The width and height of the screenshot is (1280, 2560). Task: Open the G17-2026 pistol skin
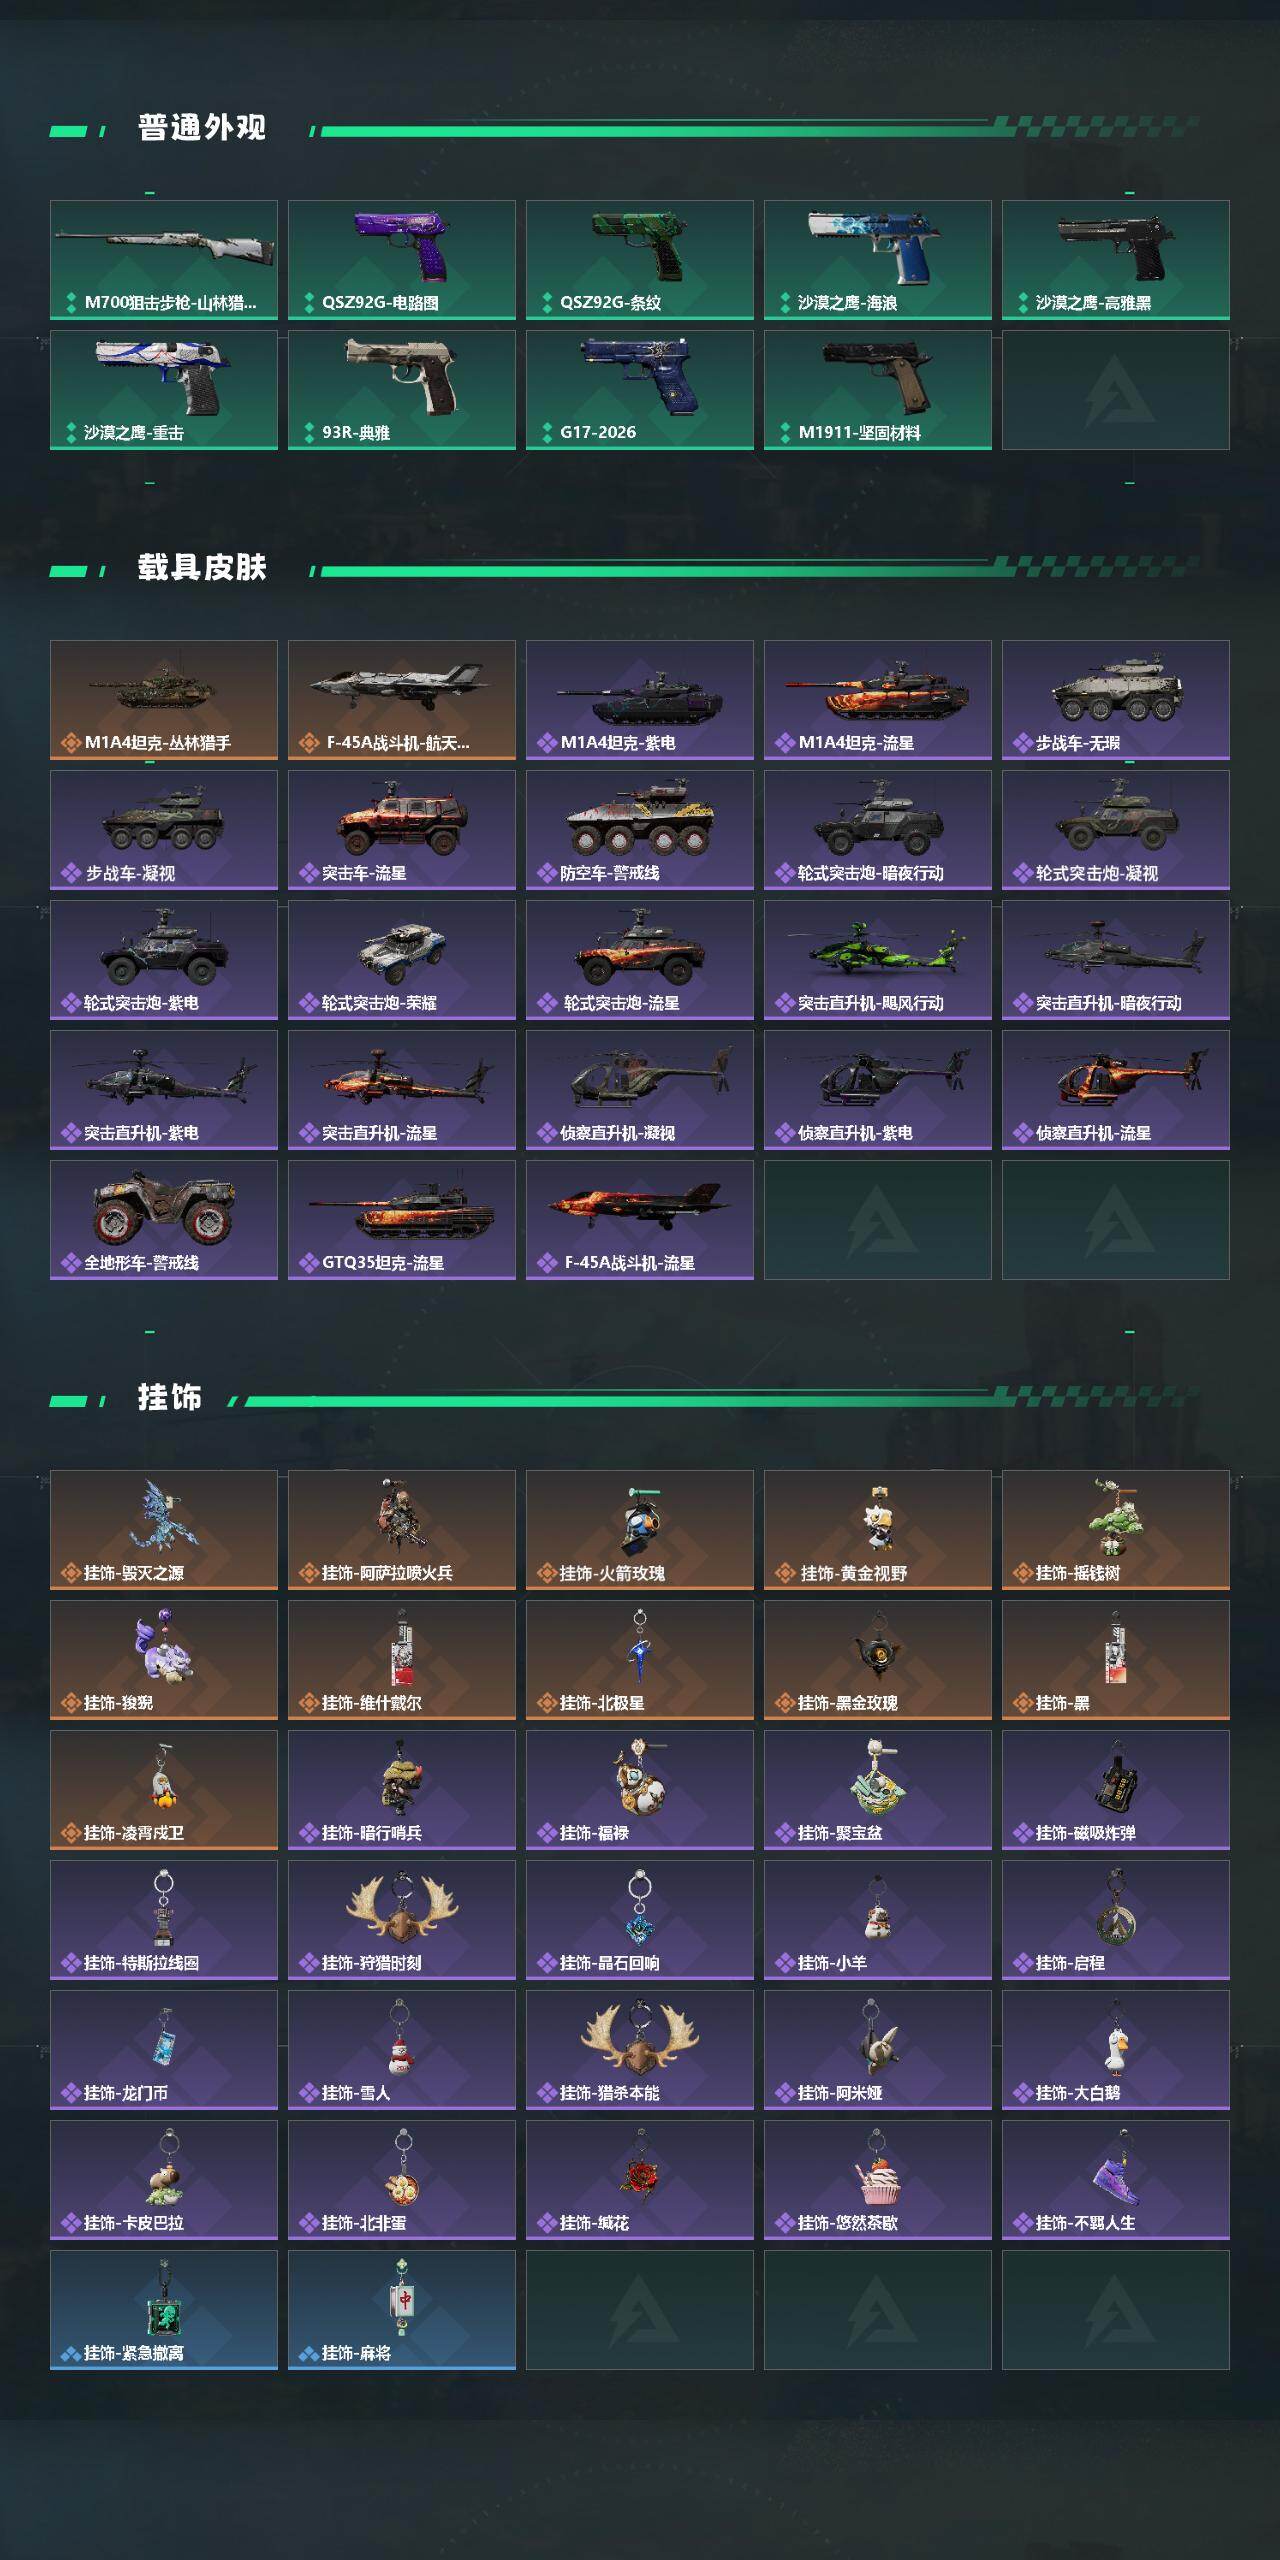pos(640,390)
